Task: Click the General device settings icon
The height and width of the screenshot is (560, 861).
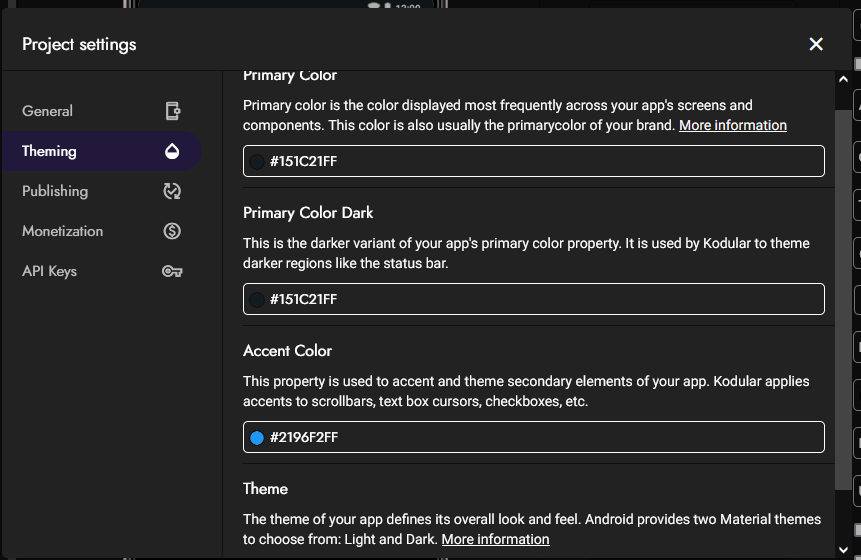Action: coord(172,111)
